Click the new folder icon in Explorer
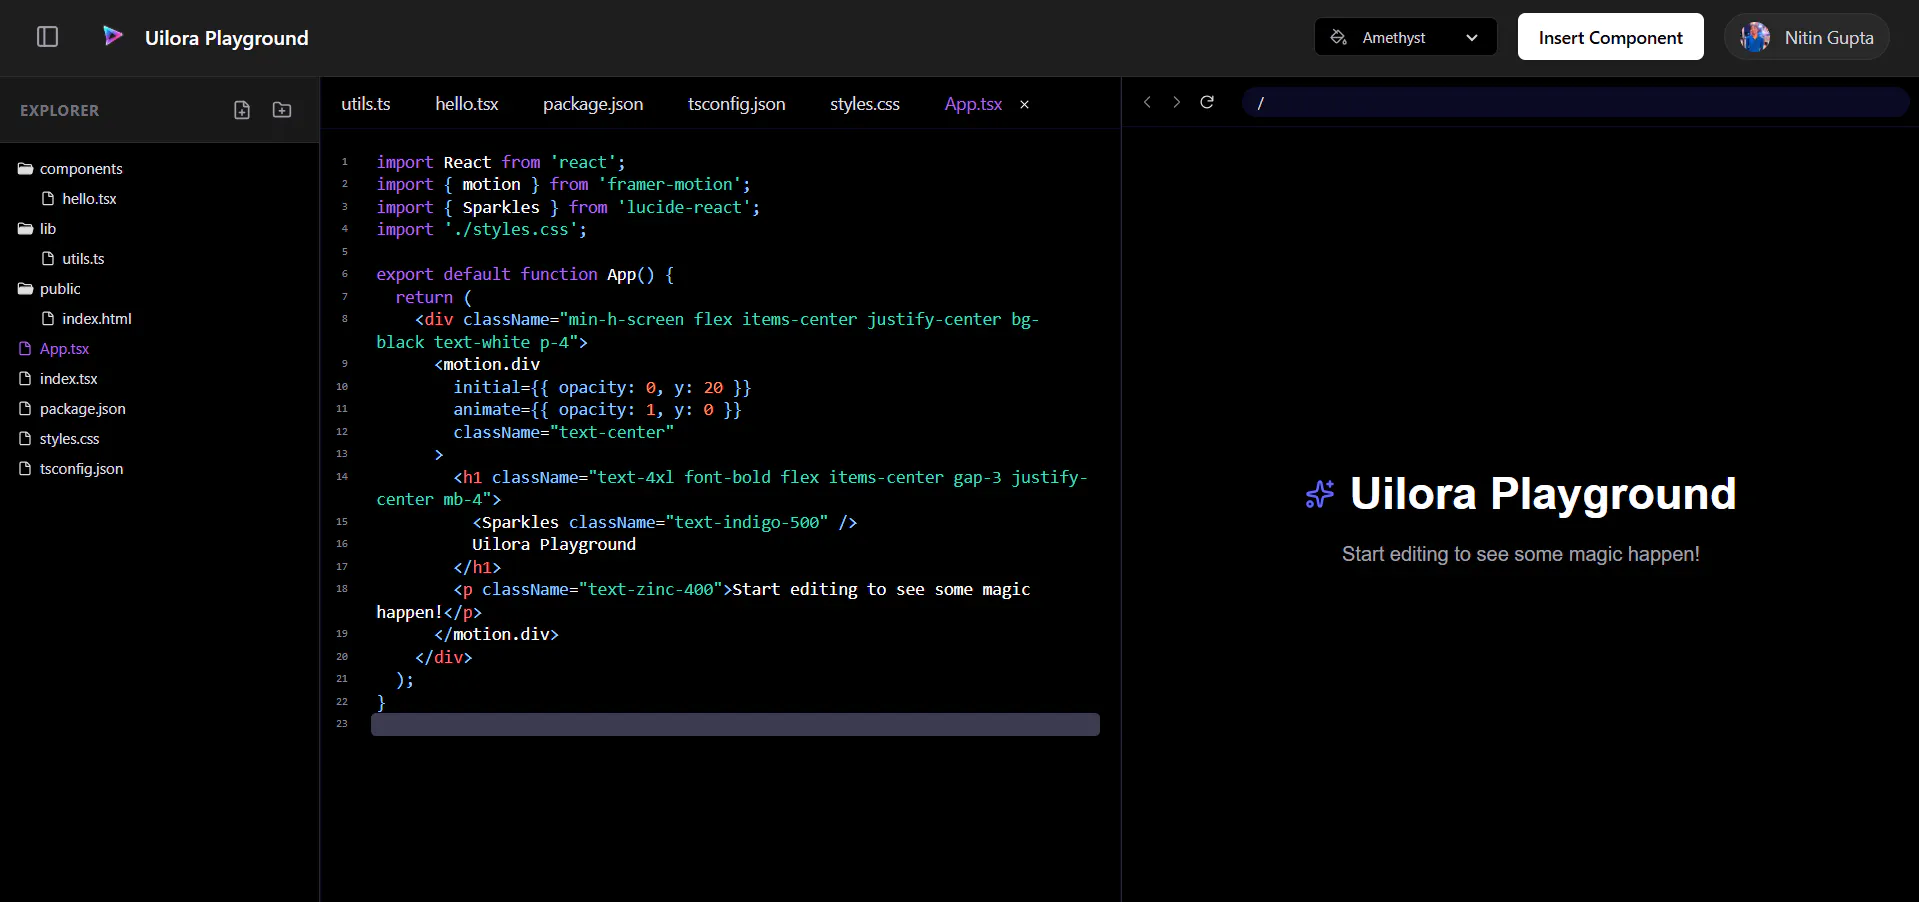 pos(282,110)
